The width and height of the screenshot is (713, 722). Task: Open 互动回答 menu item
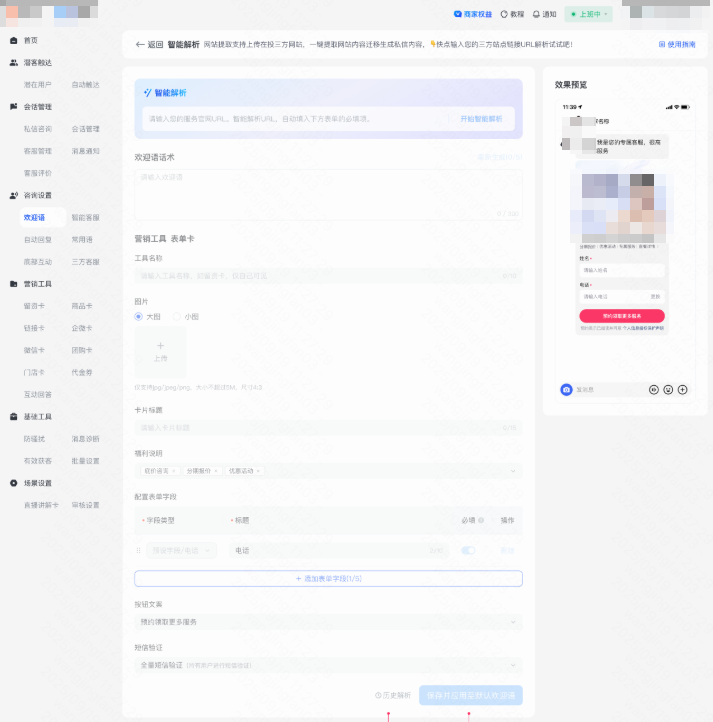pyautogui.click(x=38, y=395)
